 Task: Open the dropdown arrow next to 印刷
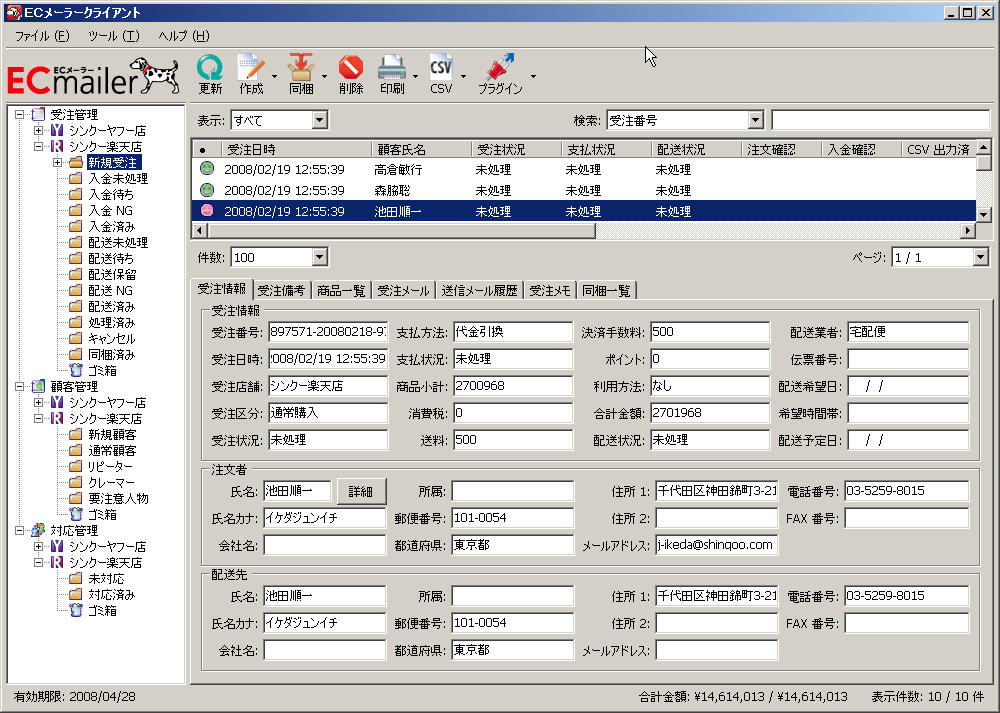415,76
